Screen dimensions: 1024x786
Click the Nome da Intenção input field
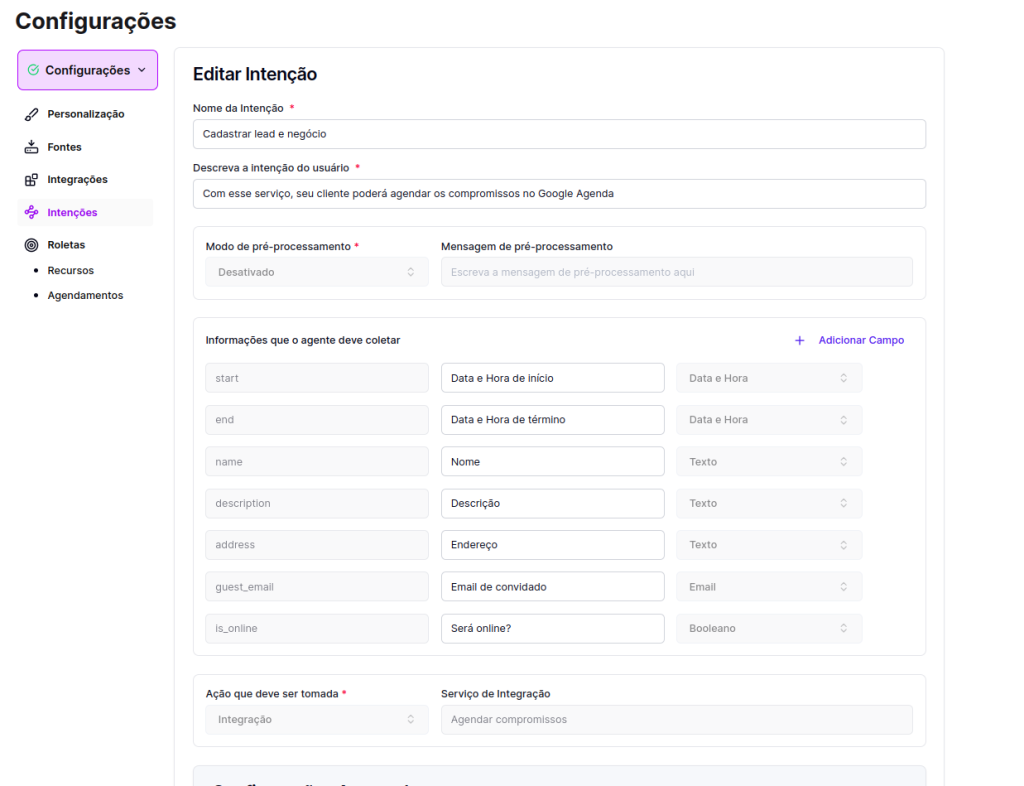558,134
